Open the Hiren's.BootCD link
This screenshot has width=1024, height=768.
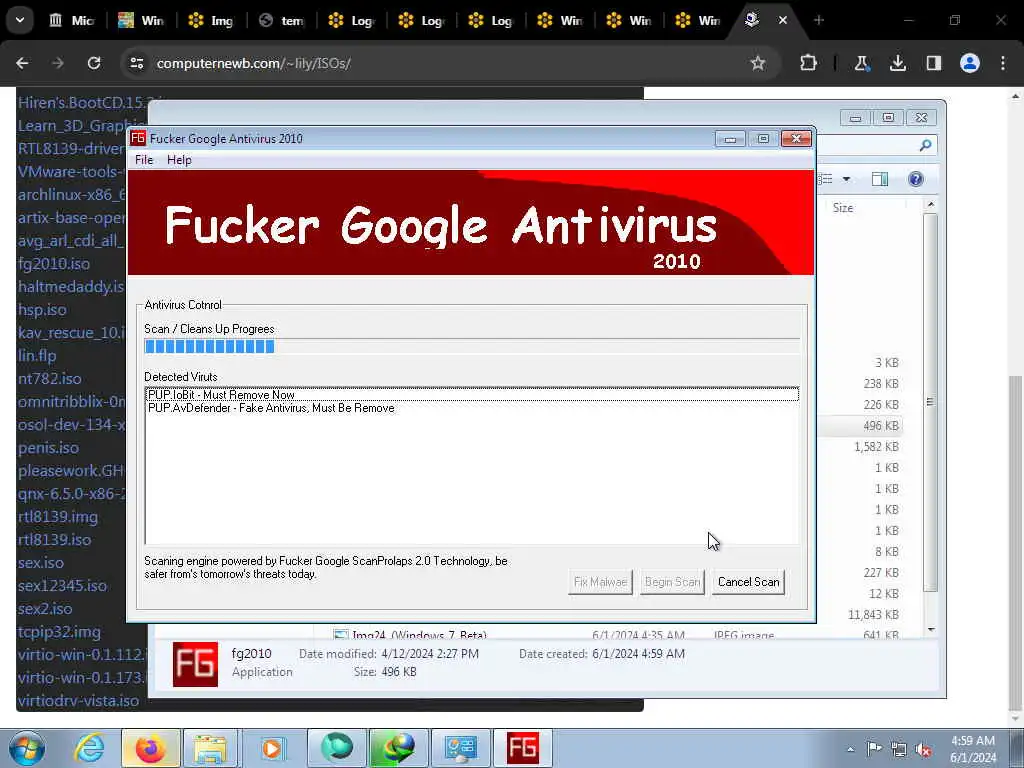(x=83, y=103)
